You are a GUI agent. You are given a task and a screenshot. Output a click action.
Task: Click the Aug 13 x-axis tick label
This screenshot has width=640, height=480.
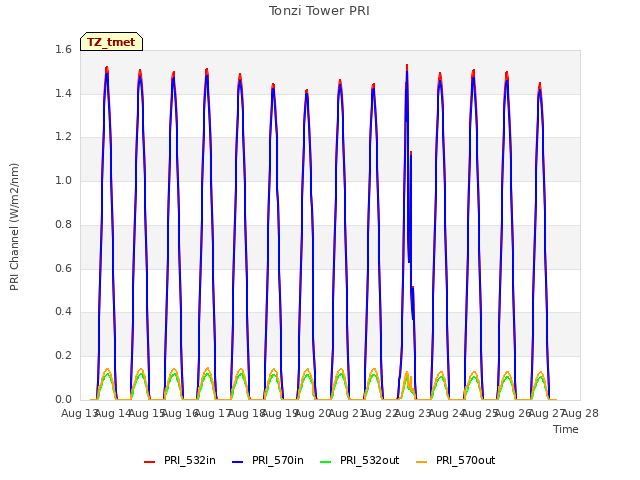[x=79, y=413]
